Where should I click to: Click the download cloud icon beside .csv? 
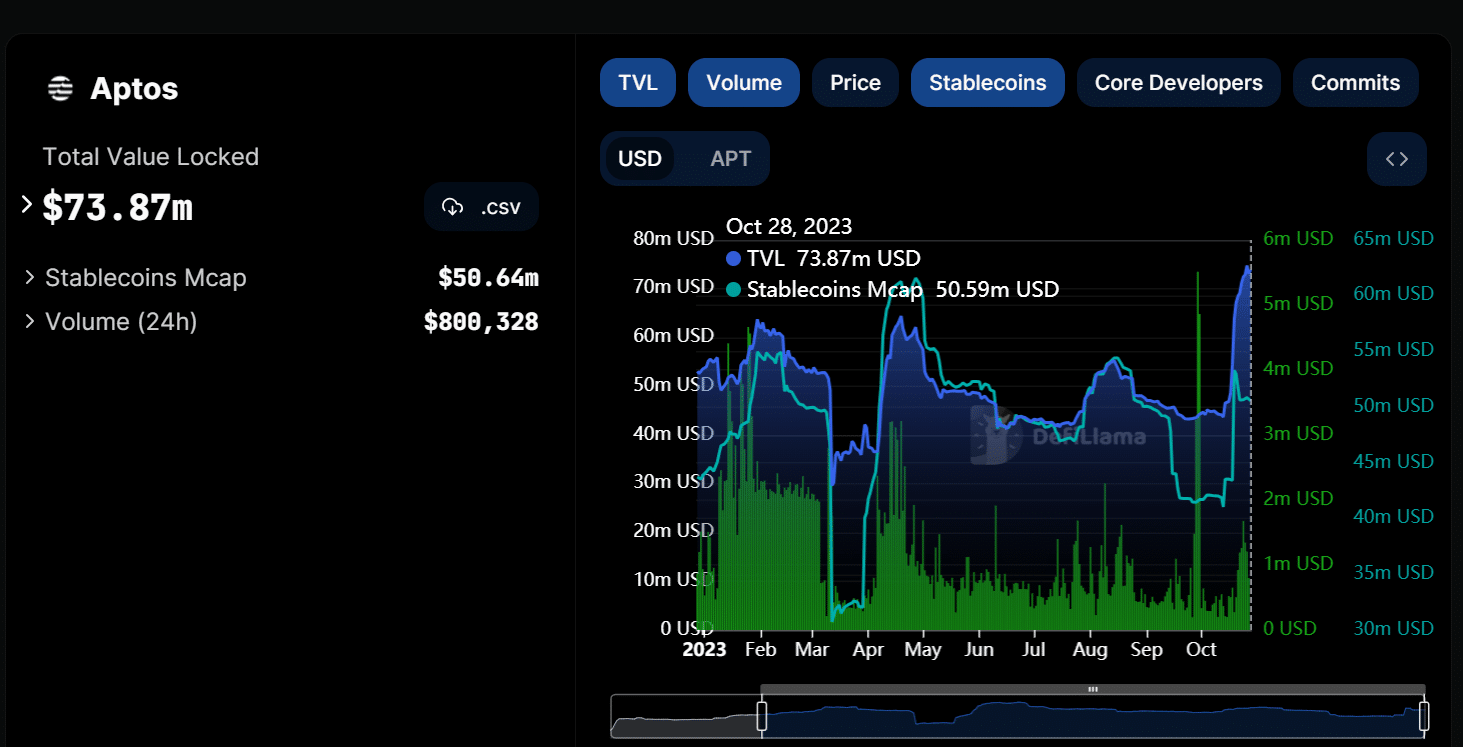[453, 207]
